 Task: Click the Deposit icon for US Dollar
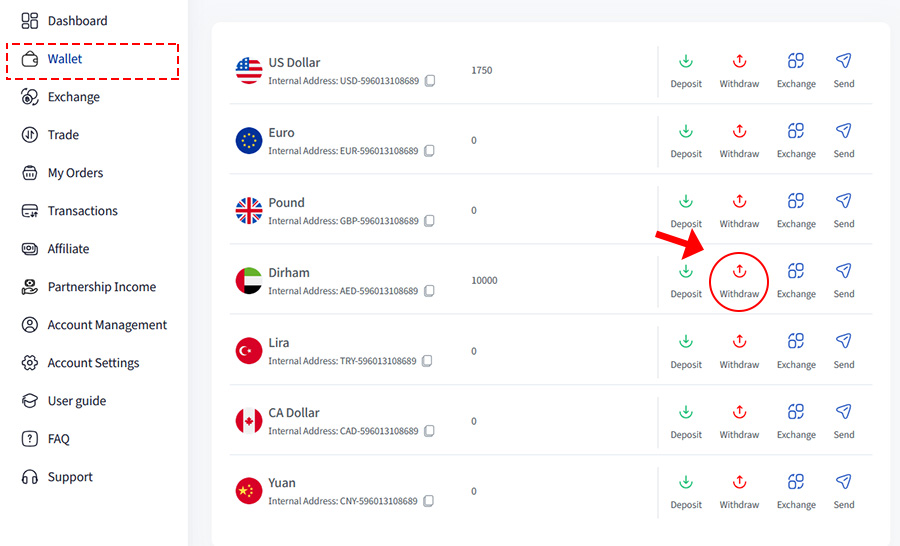686,60
